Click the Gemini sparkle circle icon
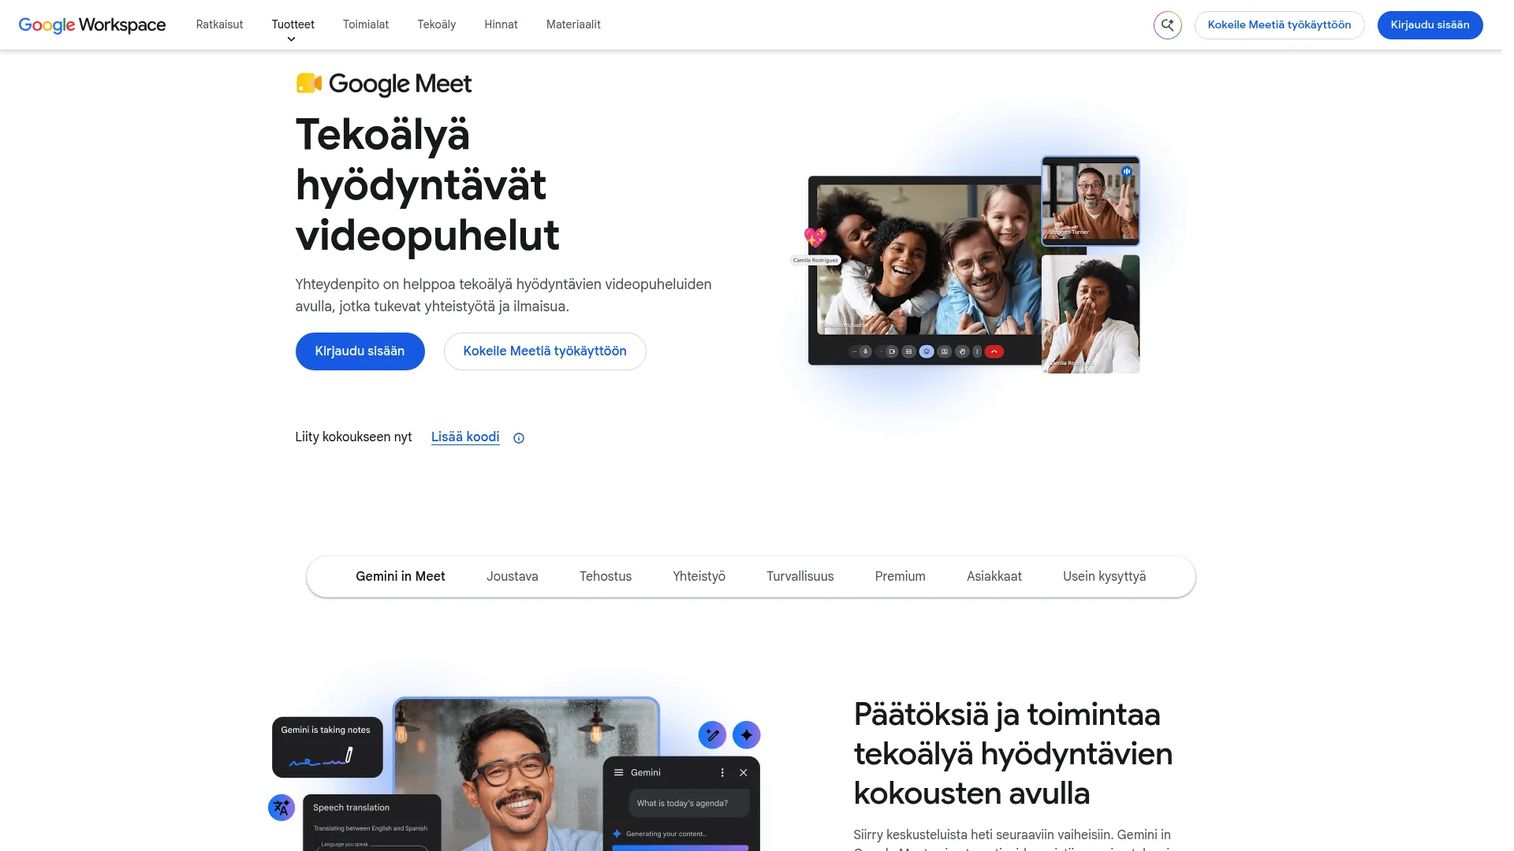Image resolution: width=1514 pixels, height=851 pixels. pos(746,735)
